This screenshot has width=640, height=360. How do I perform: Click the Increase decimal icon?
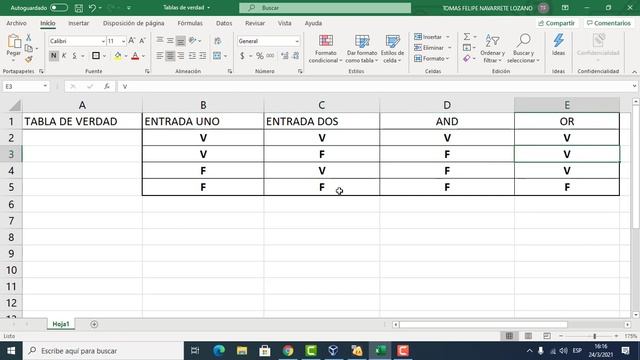tap(284, 56)
